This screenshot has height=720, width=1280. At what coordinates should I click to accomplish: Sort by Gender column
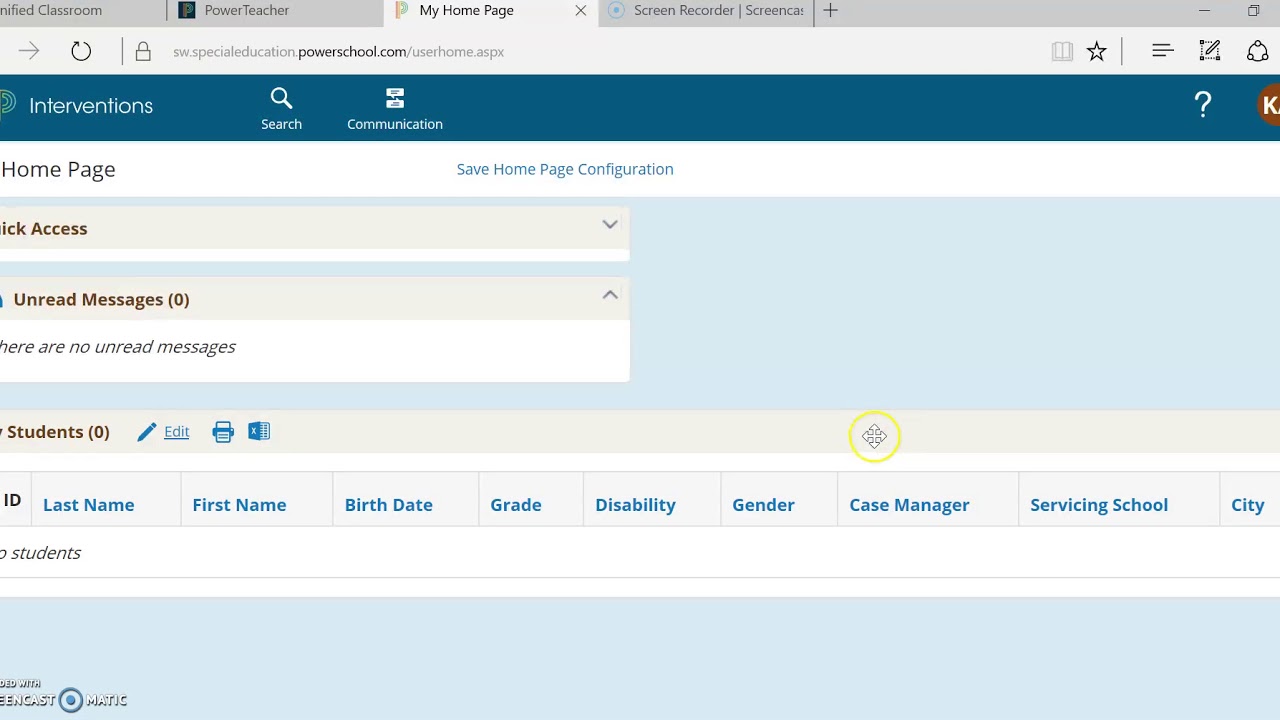pyautogui.click(x=763, y=505)
